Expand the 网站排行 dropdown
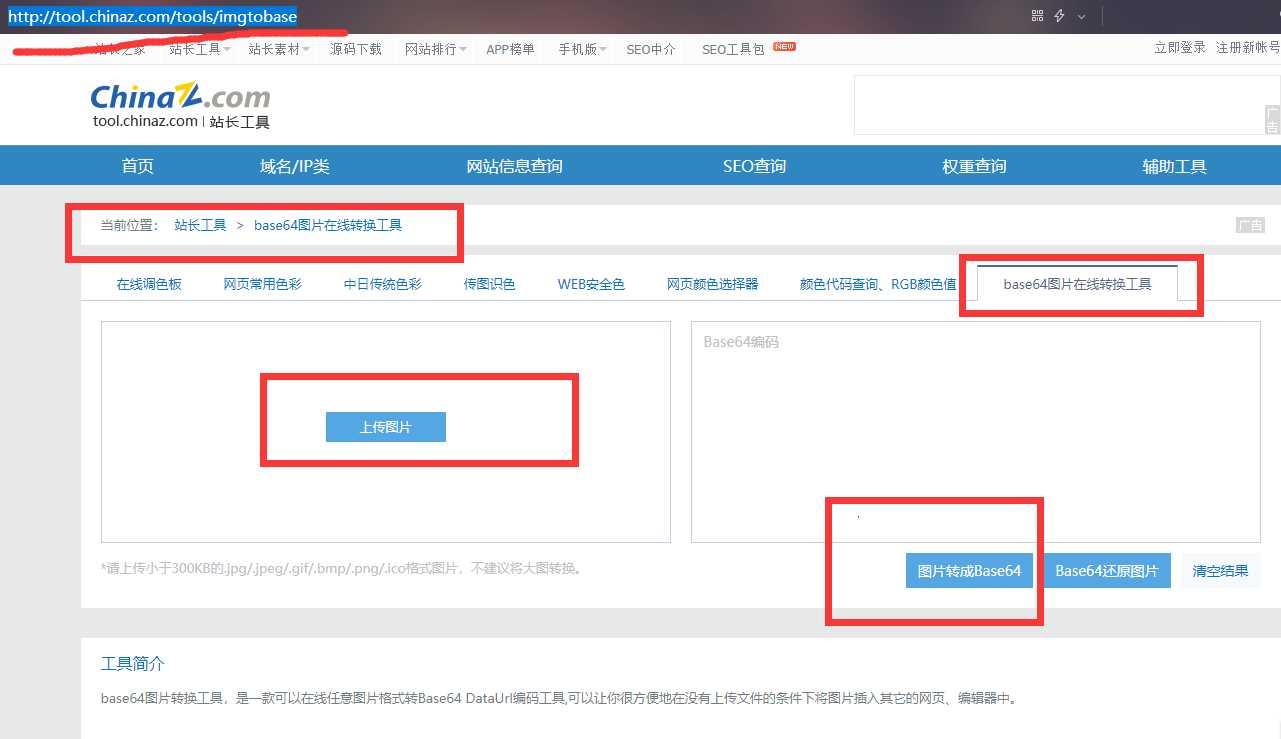1281x739 pixels. pyautogui.click(x=436, y=49)
